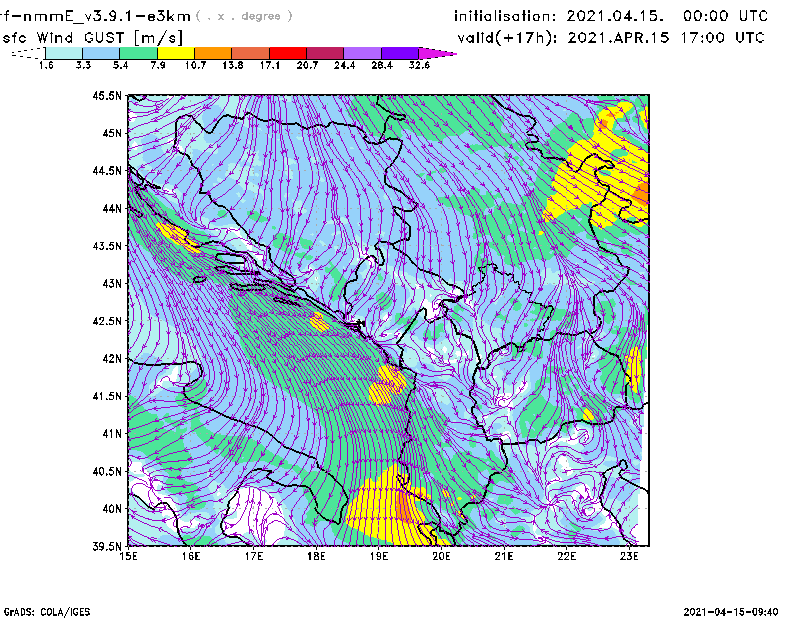Click the legend value 7.9
The height and width of the screenshot is (618, 800).
[x=158, y=65]
